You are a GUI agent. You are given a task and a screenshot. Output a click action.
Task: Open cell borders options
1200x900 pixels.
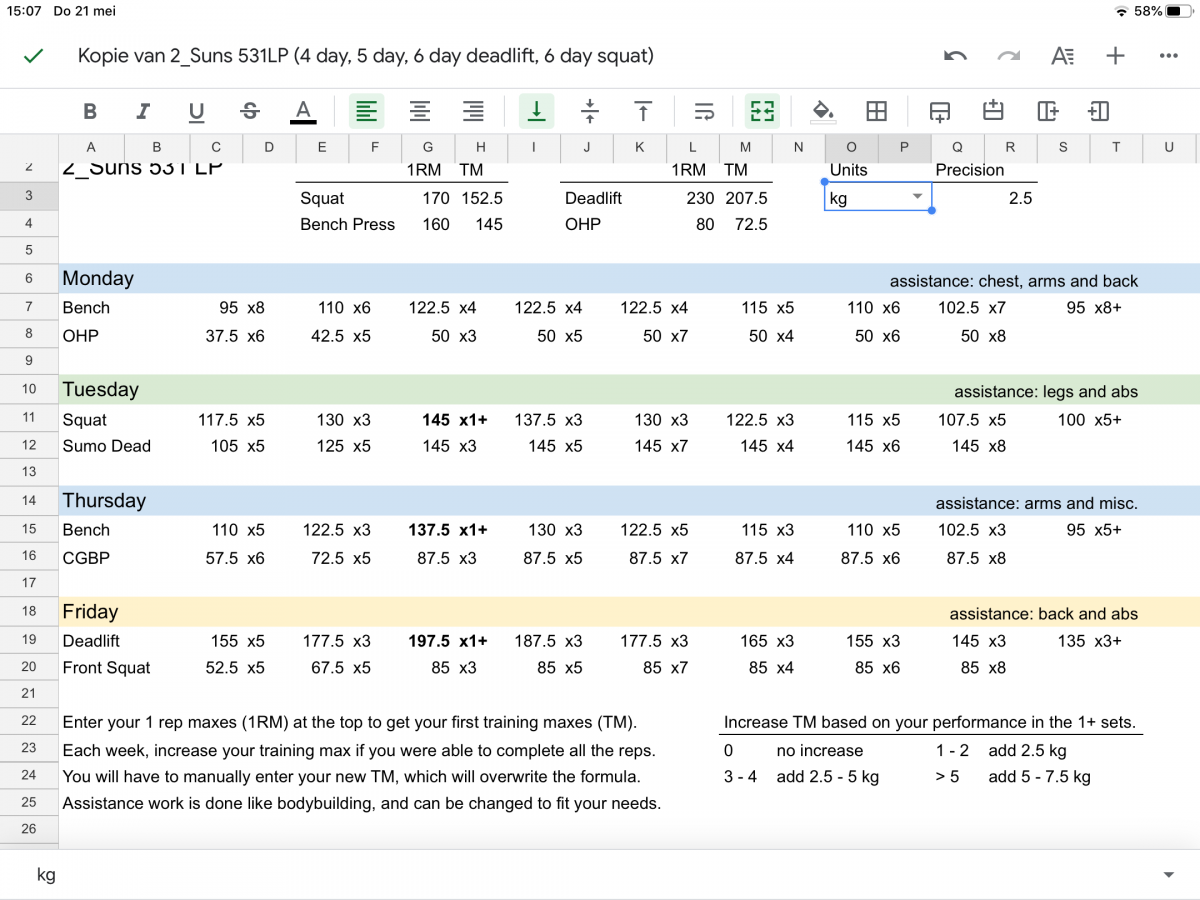[877, 111]
